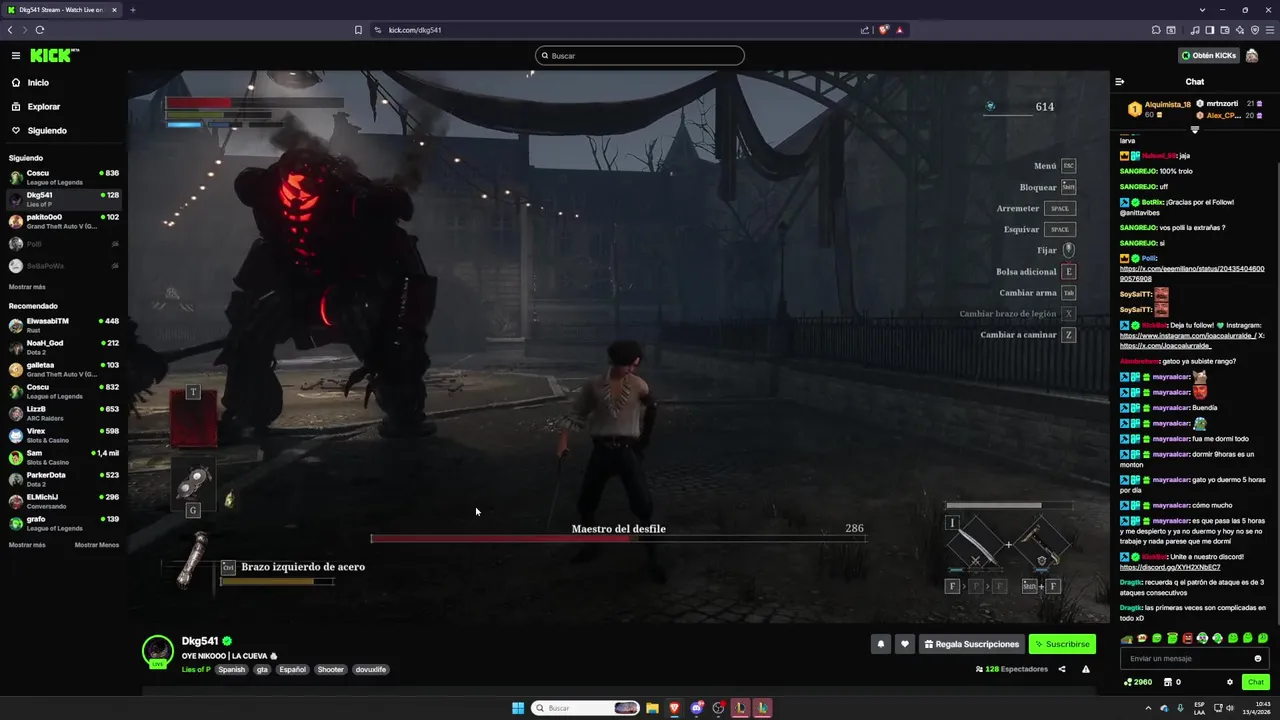Open grafo League of Legends channel
The width and height of the screenshot is (1280, 720).
click(x=64, y=523)
